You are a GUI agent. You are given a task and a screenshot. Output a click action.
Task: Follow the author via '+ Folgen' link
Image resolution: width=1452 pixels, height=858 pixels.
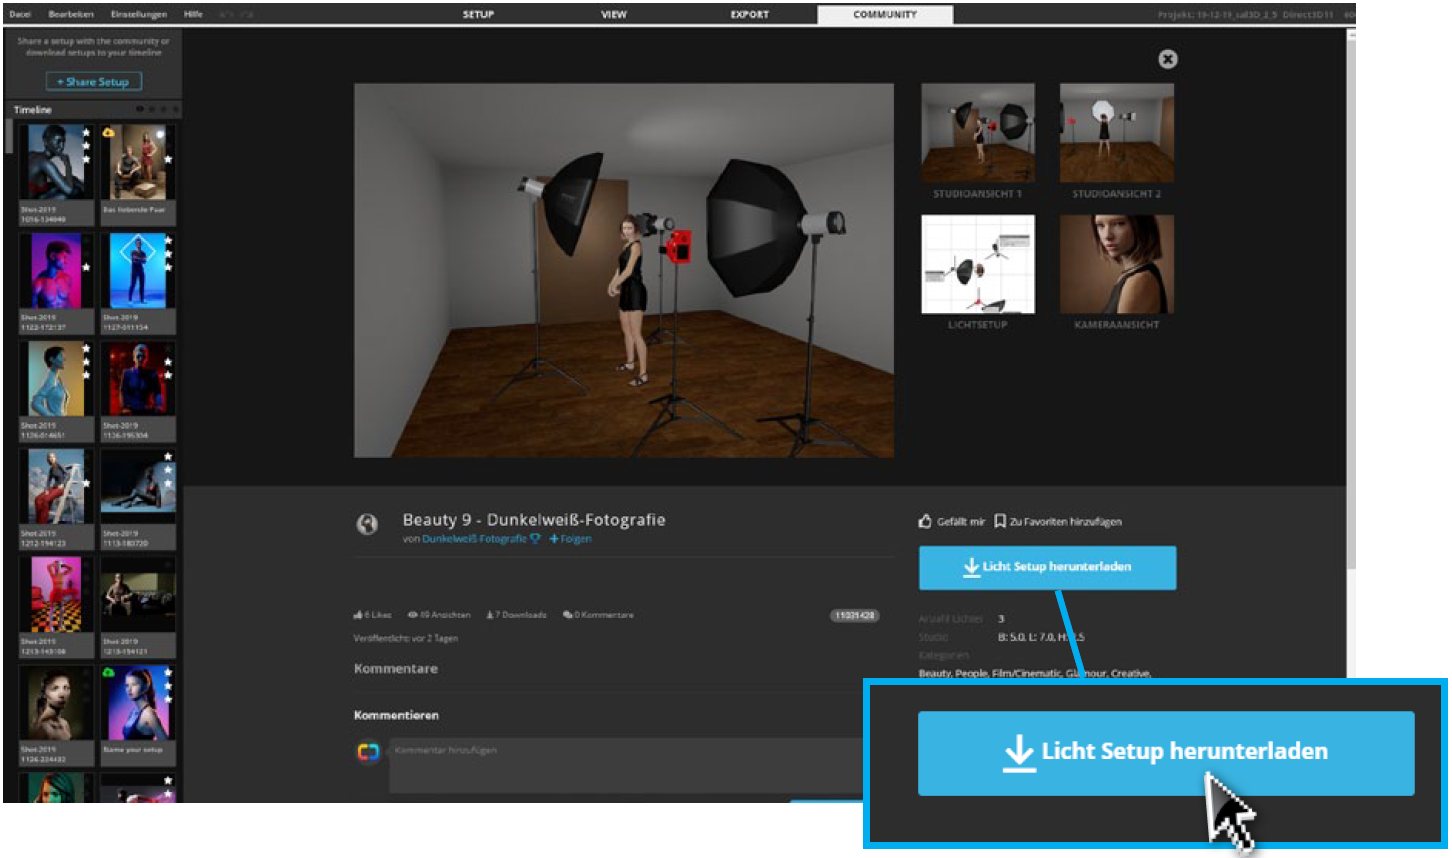tap(570, 539)
